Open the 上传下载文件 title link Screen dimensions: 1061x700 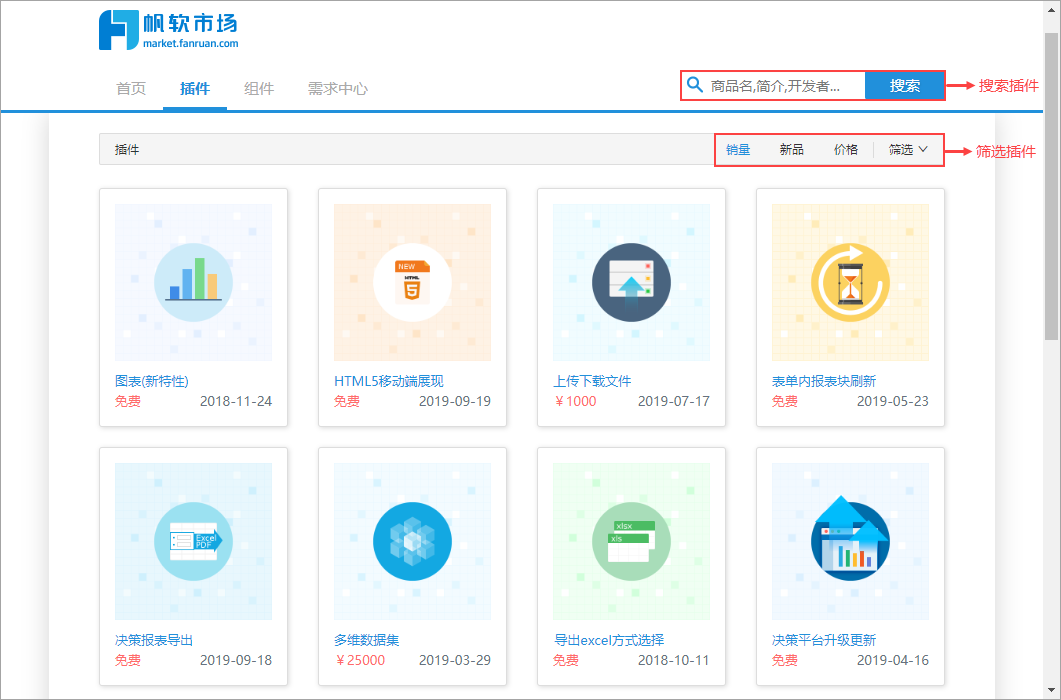point(592,381)
